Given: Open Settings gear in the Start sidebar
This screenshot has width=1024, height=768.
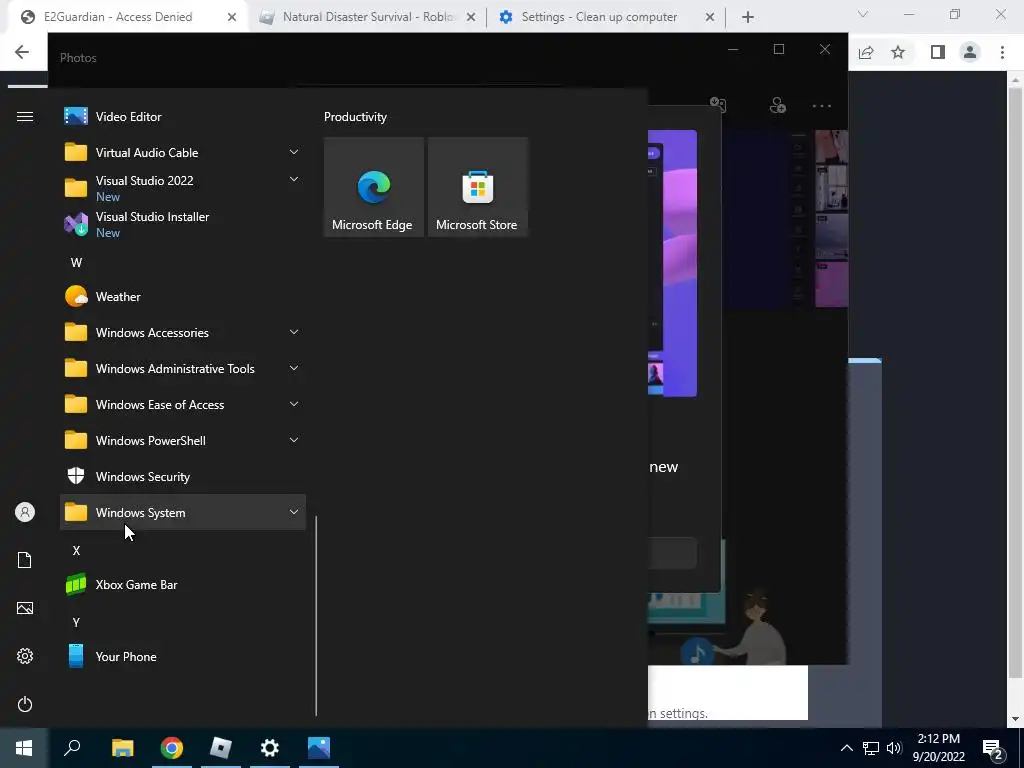Looking at the screenshot, I should pyautogui.click(x=25, y=656).
